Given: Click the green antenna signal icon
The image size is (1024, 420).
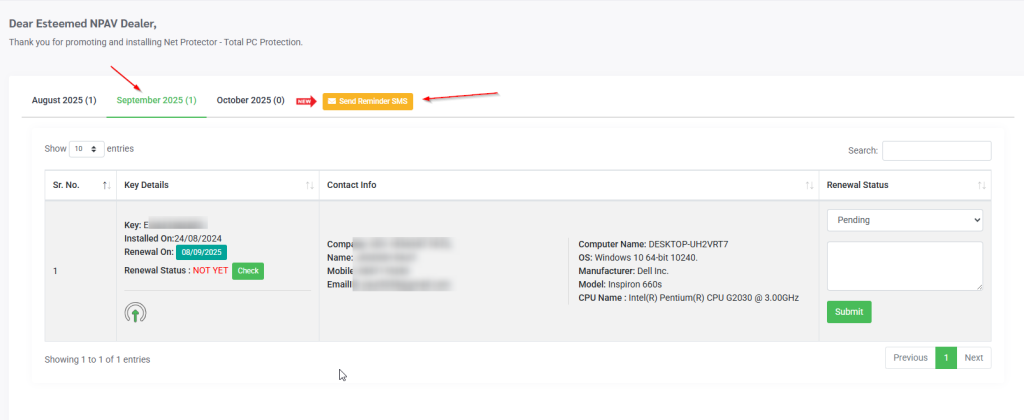Looking at the screenshot, I should 136,312.
